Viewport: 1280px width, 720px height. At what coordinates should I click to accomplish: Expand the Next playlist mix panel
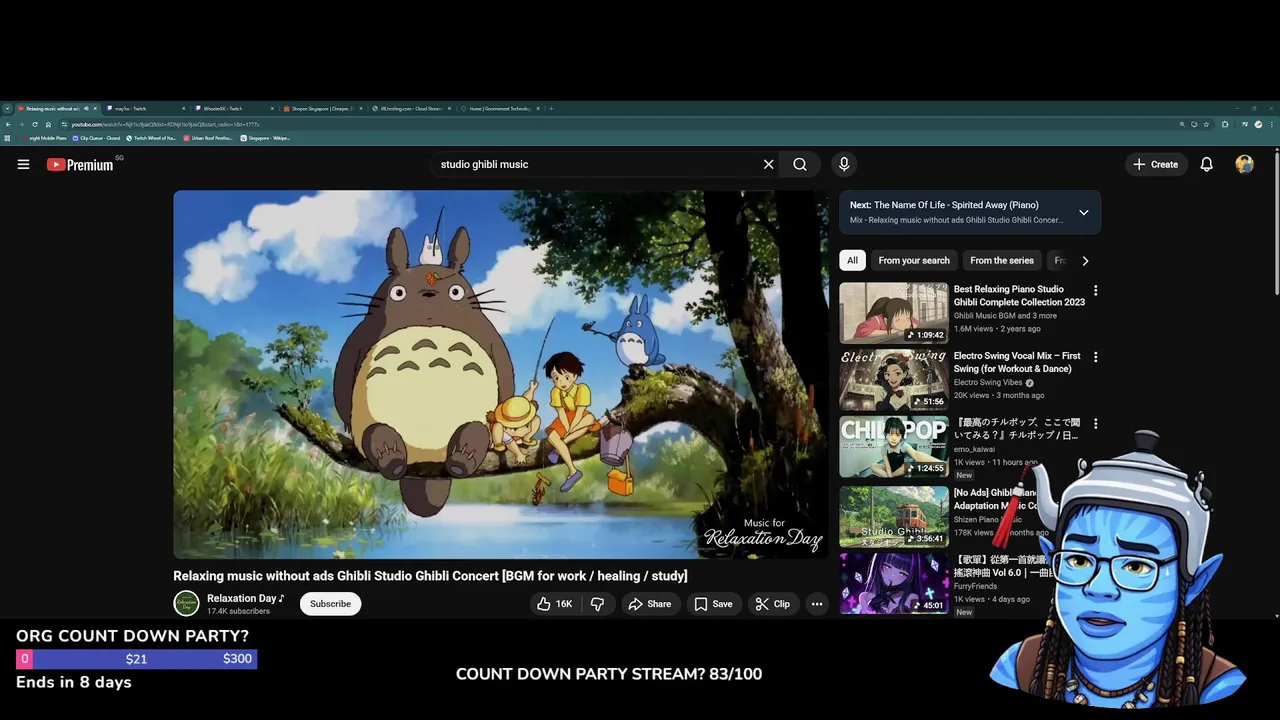tap(1083, 212)
